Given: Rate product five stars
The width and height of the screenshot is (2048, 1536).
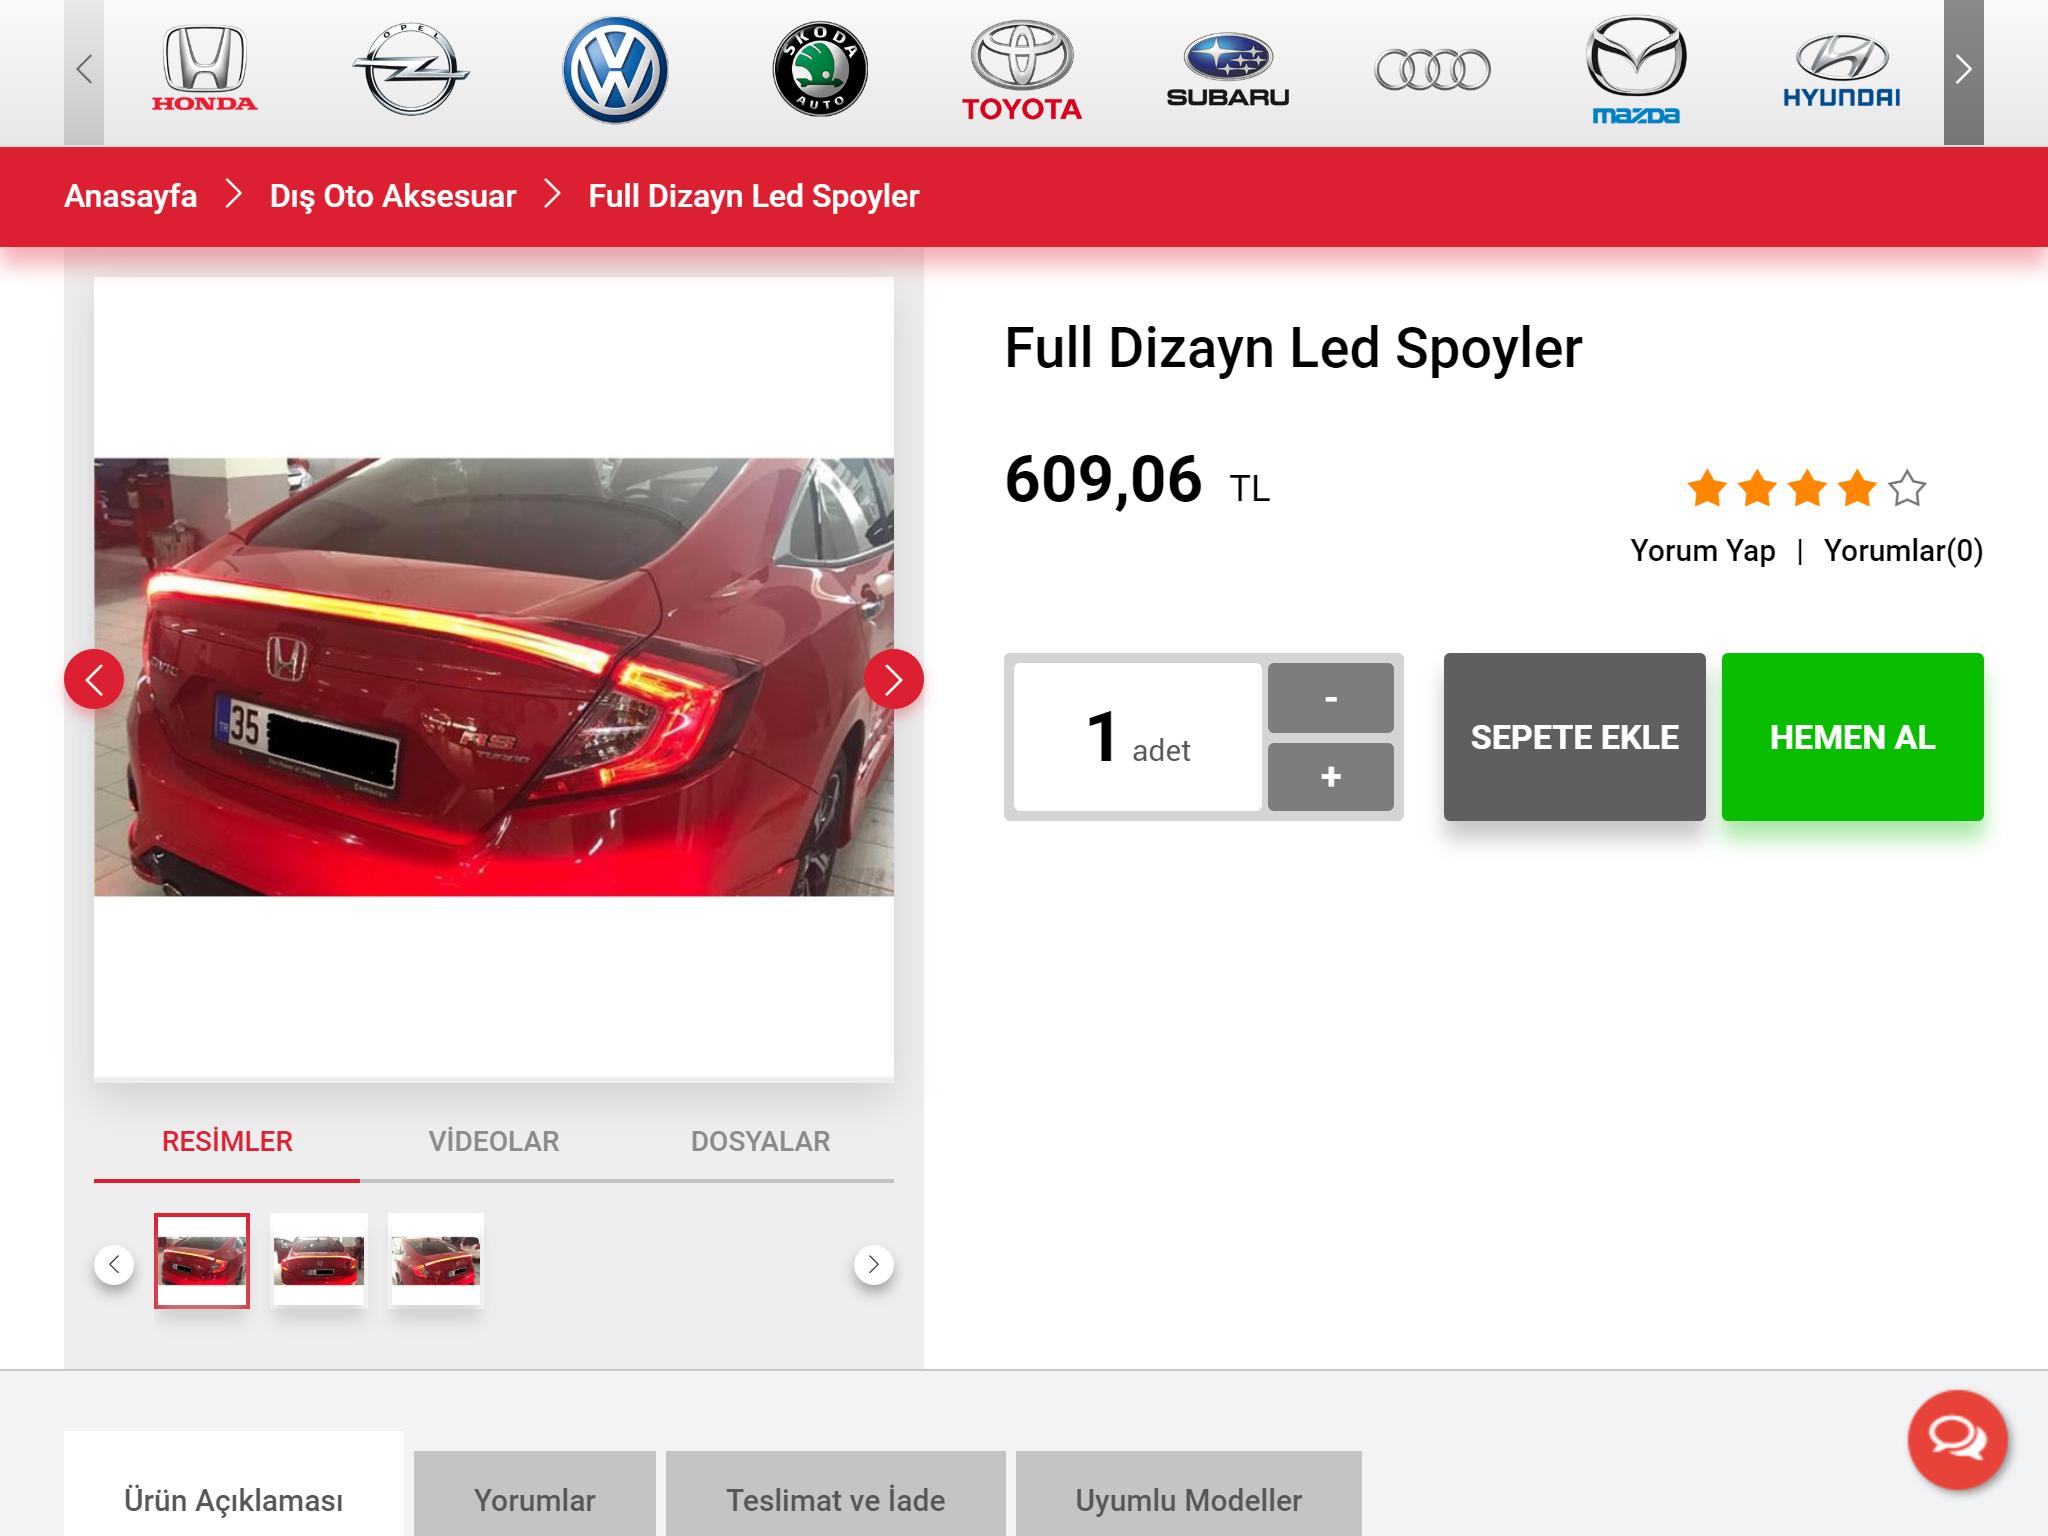Looking at the screenshot, I should pyautogui.click(x=1907, y=489).
